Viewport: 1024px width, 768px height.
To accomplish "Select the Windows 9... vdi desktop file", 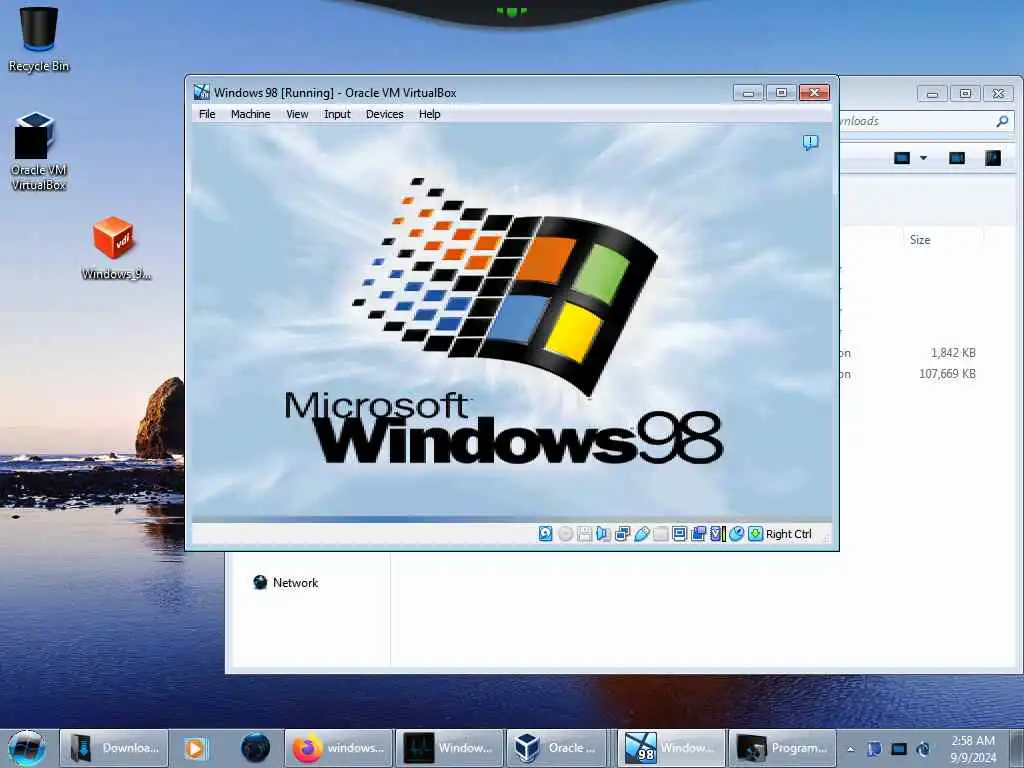I will tap(116, 248).
